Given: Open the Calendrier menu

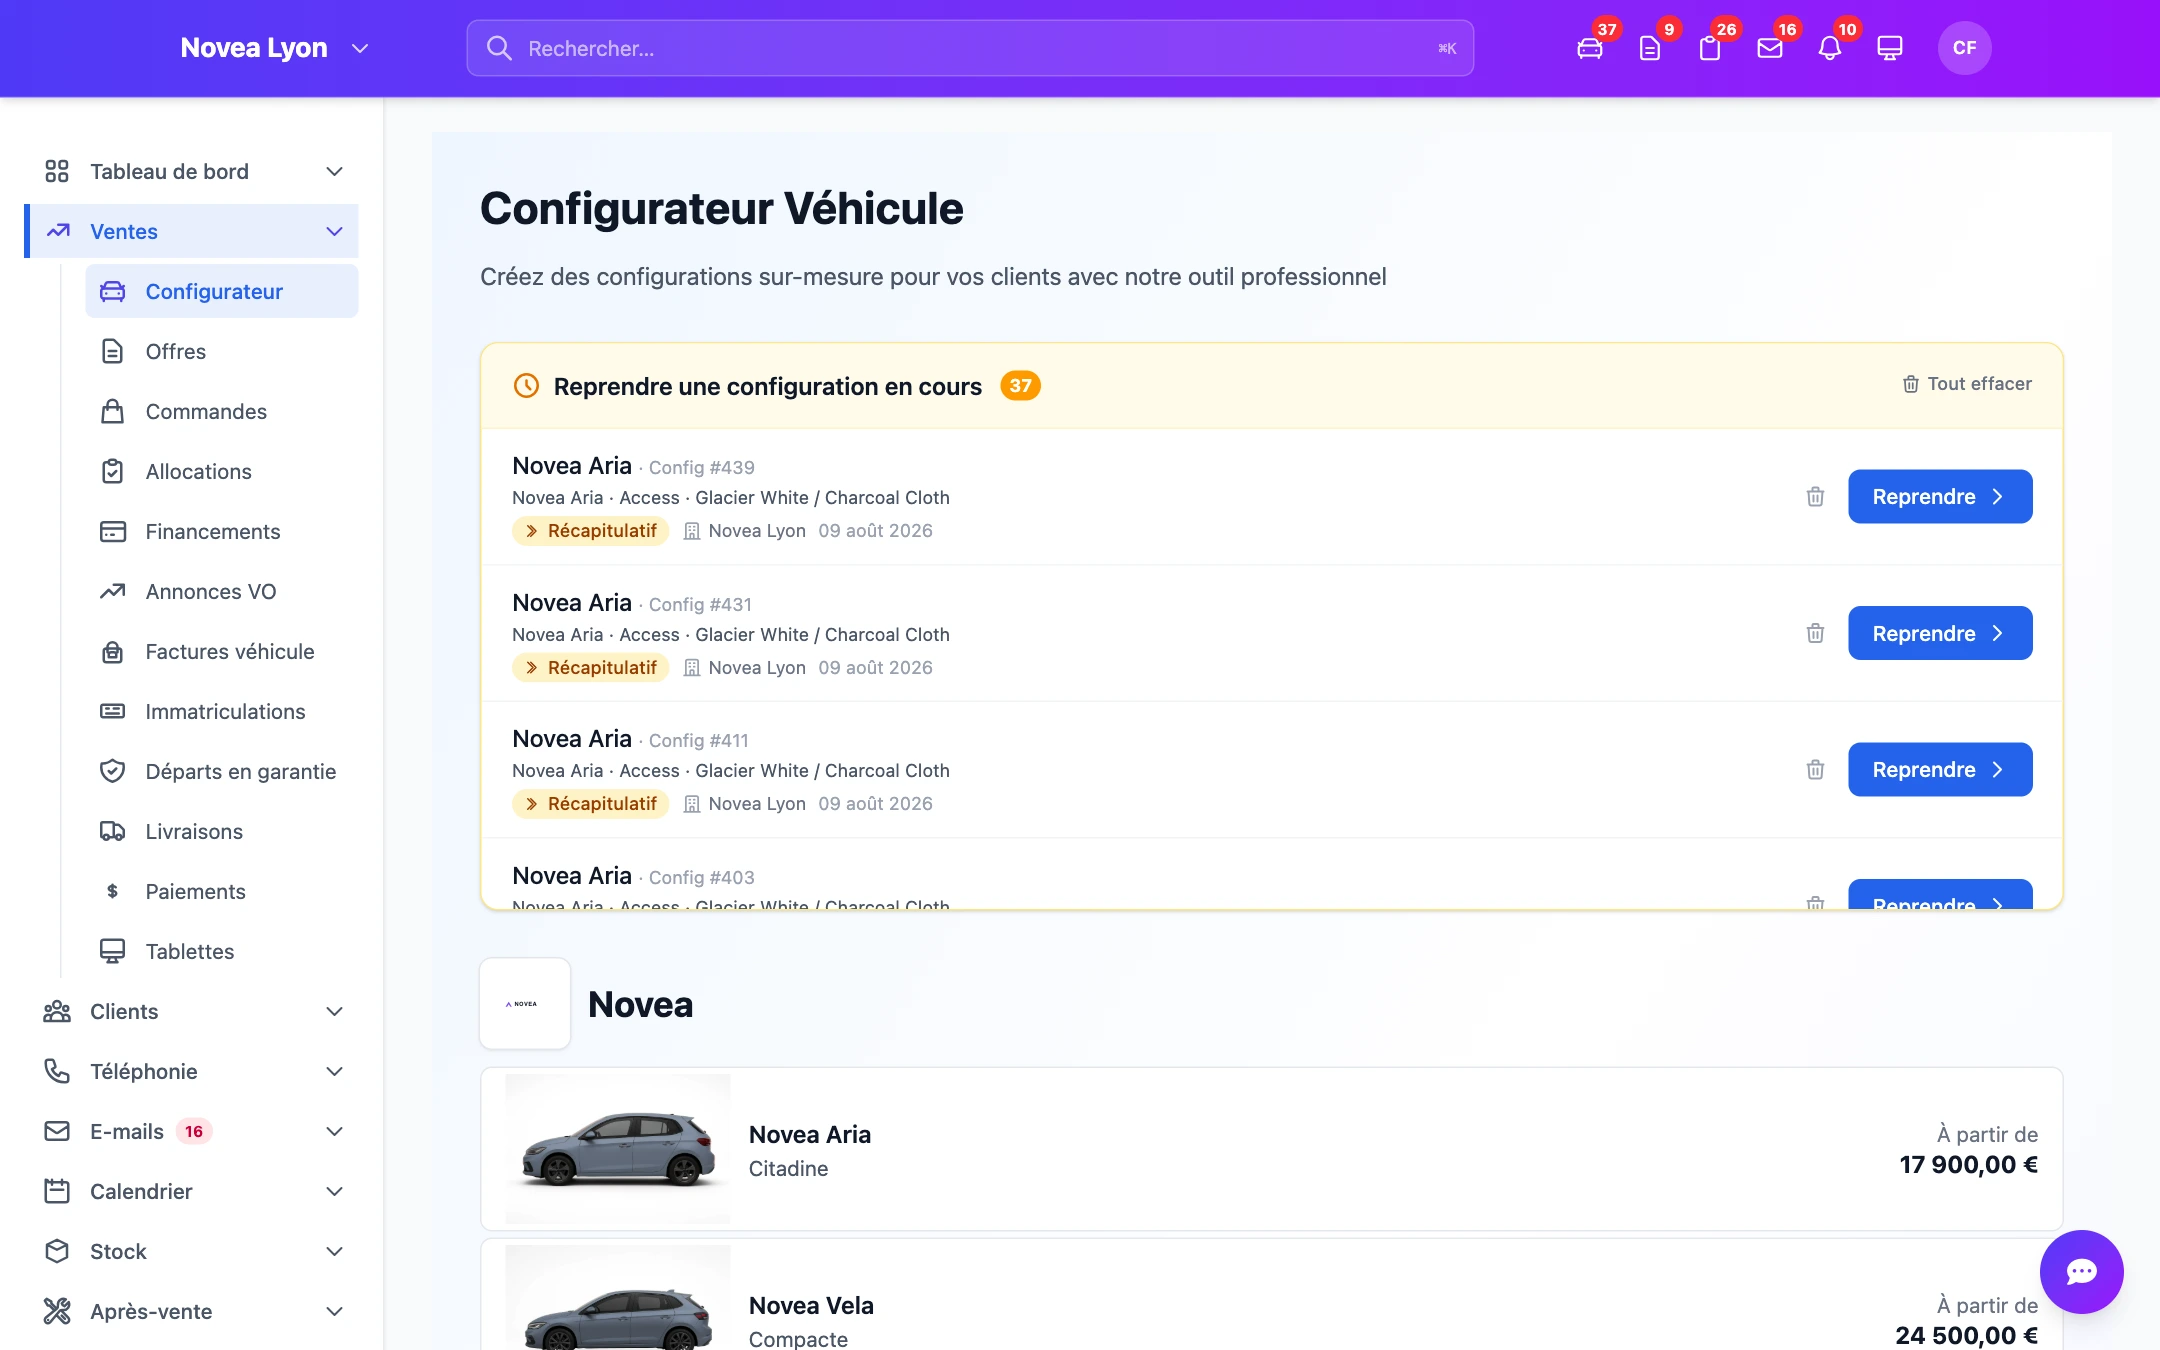Looking at the screenshot, I should point(192,1191).
